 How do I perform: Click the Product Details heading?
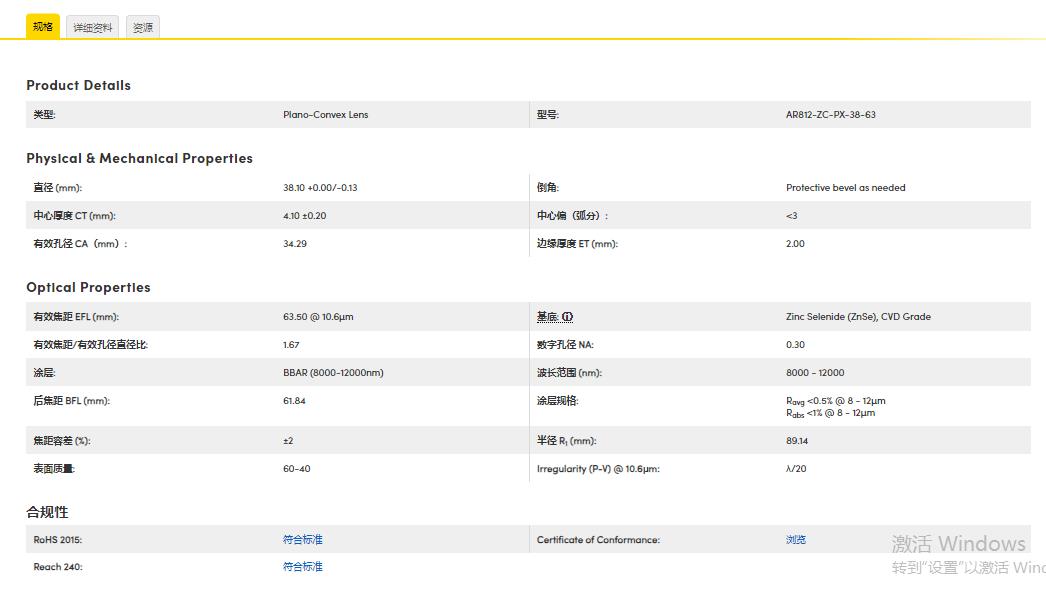(78, 85)
